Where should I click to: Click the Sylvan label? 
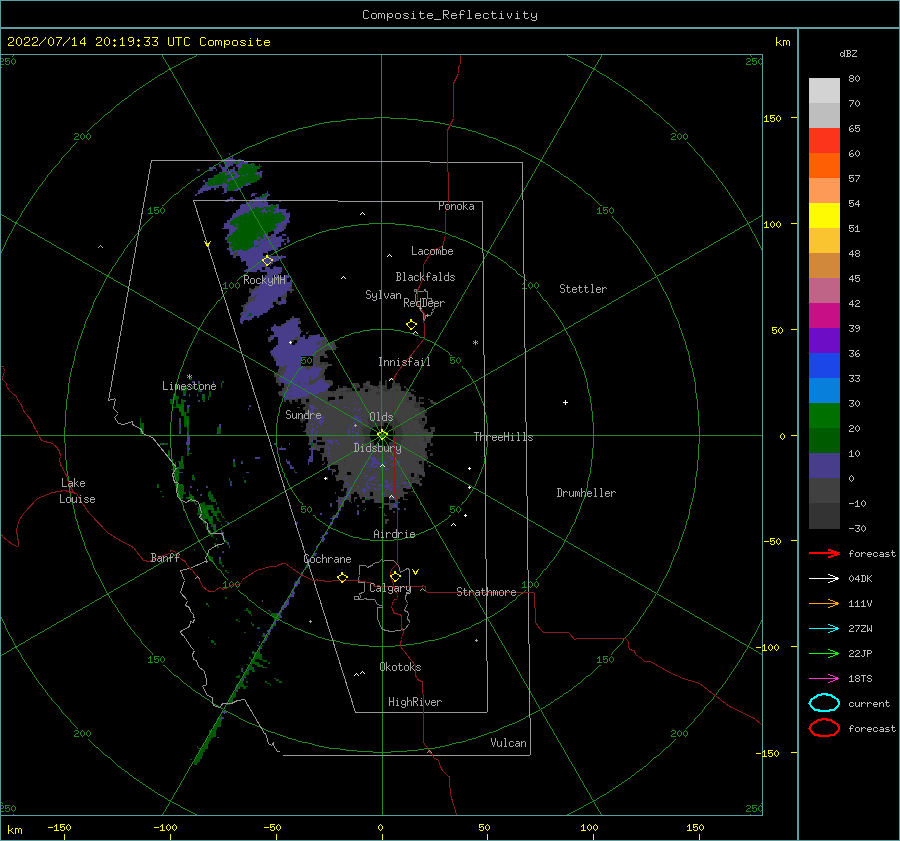383,295
